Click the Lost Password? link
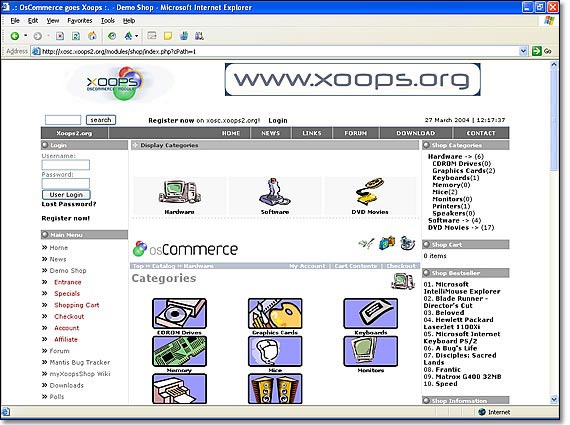The height and width of the screenshot is (425, 570). [69, 204]
